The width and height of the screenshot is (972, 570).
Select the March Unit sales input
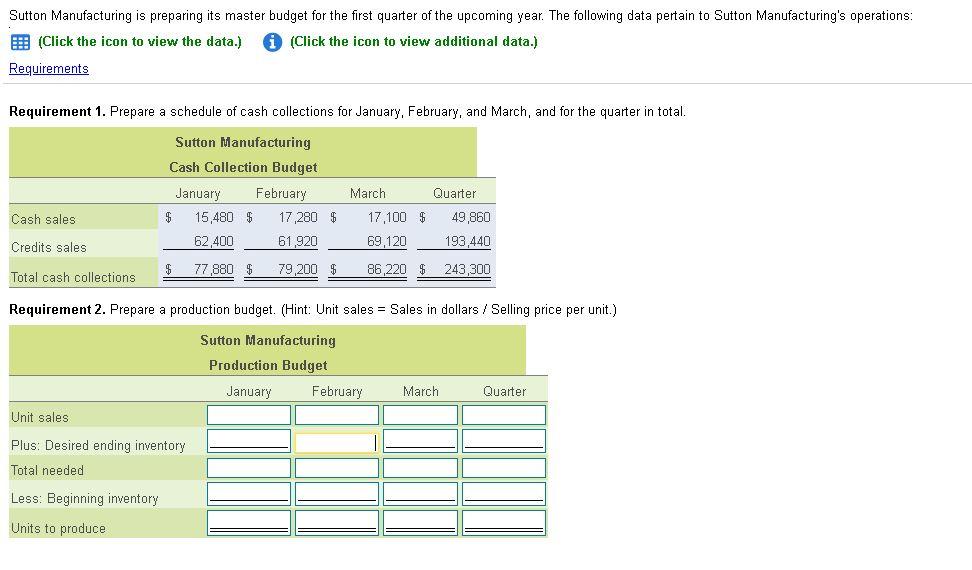click(x=420, y=414)
